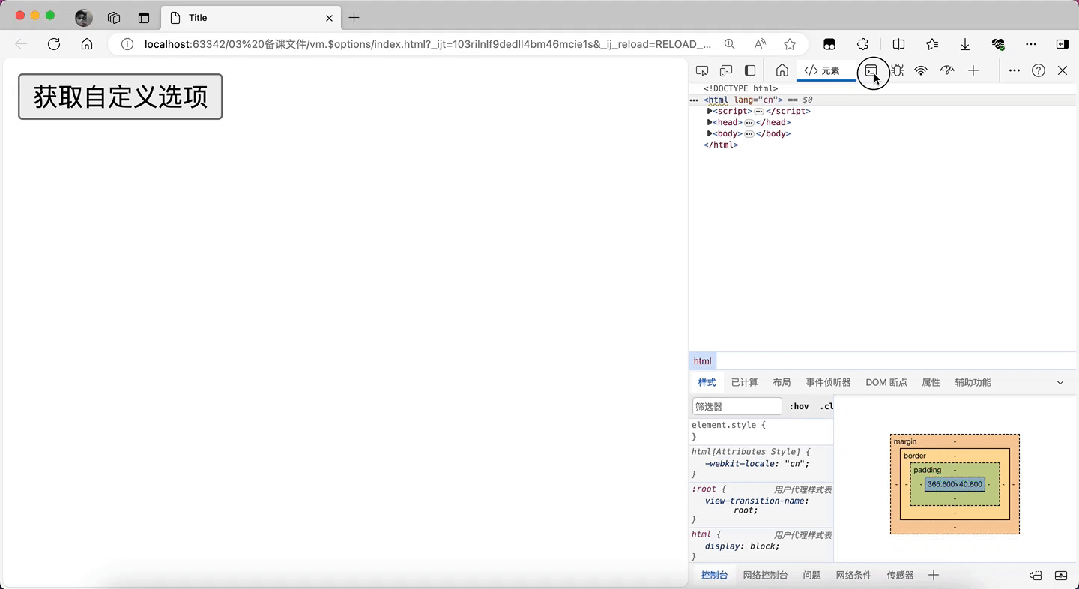
Task: Open DevTools help question mark icon
Action: pos(1038,70)
